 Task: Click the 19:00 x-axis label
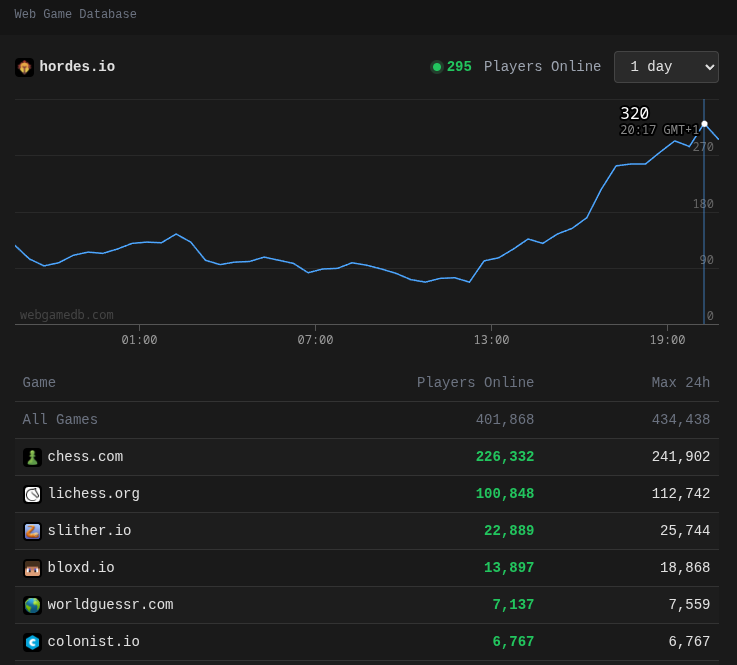coord(667,340)
